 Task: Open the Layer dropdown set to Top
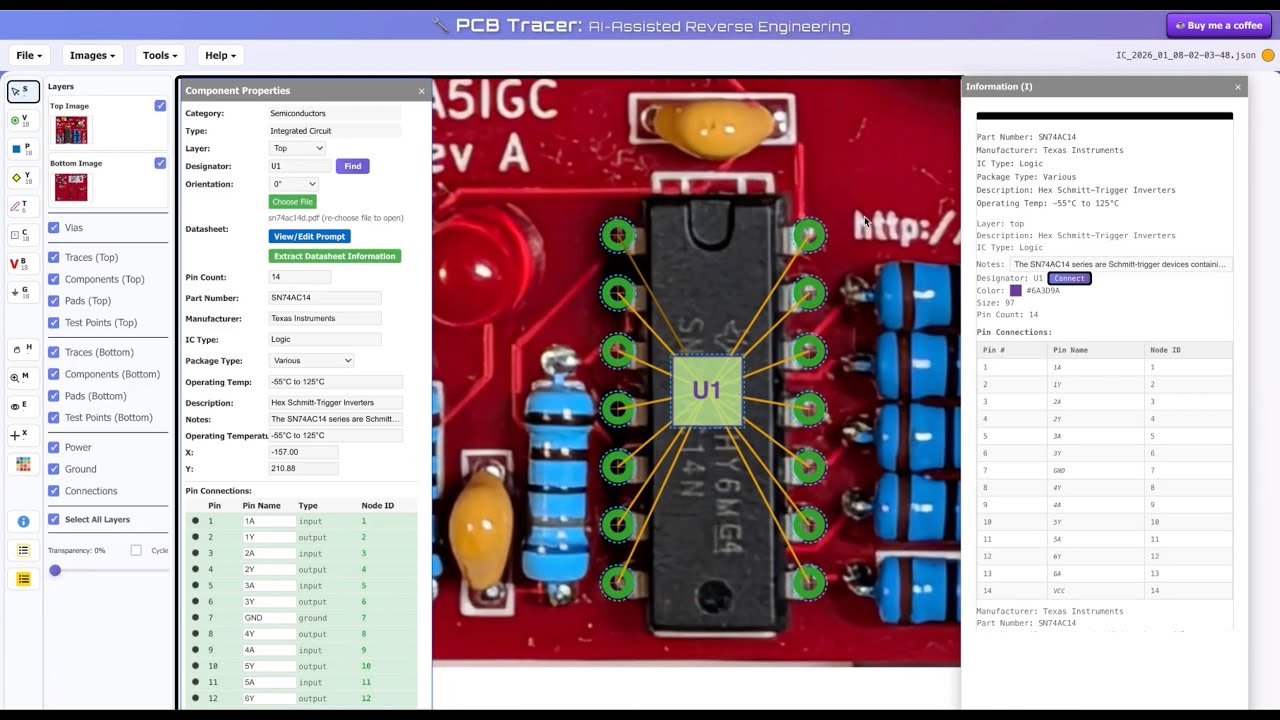[298, 148]
